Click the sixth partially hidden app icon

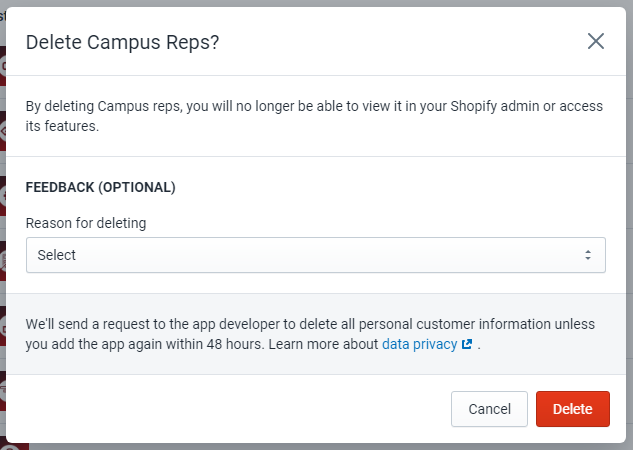click(3, 391)
